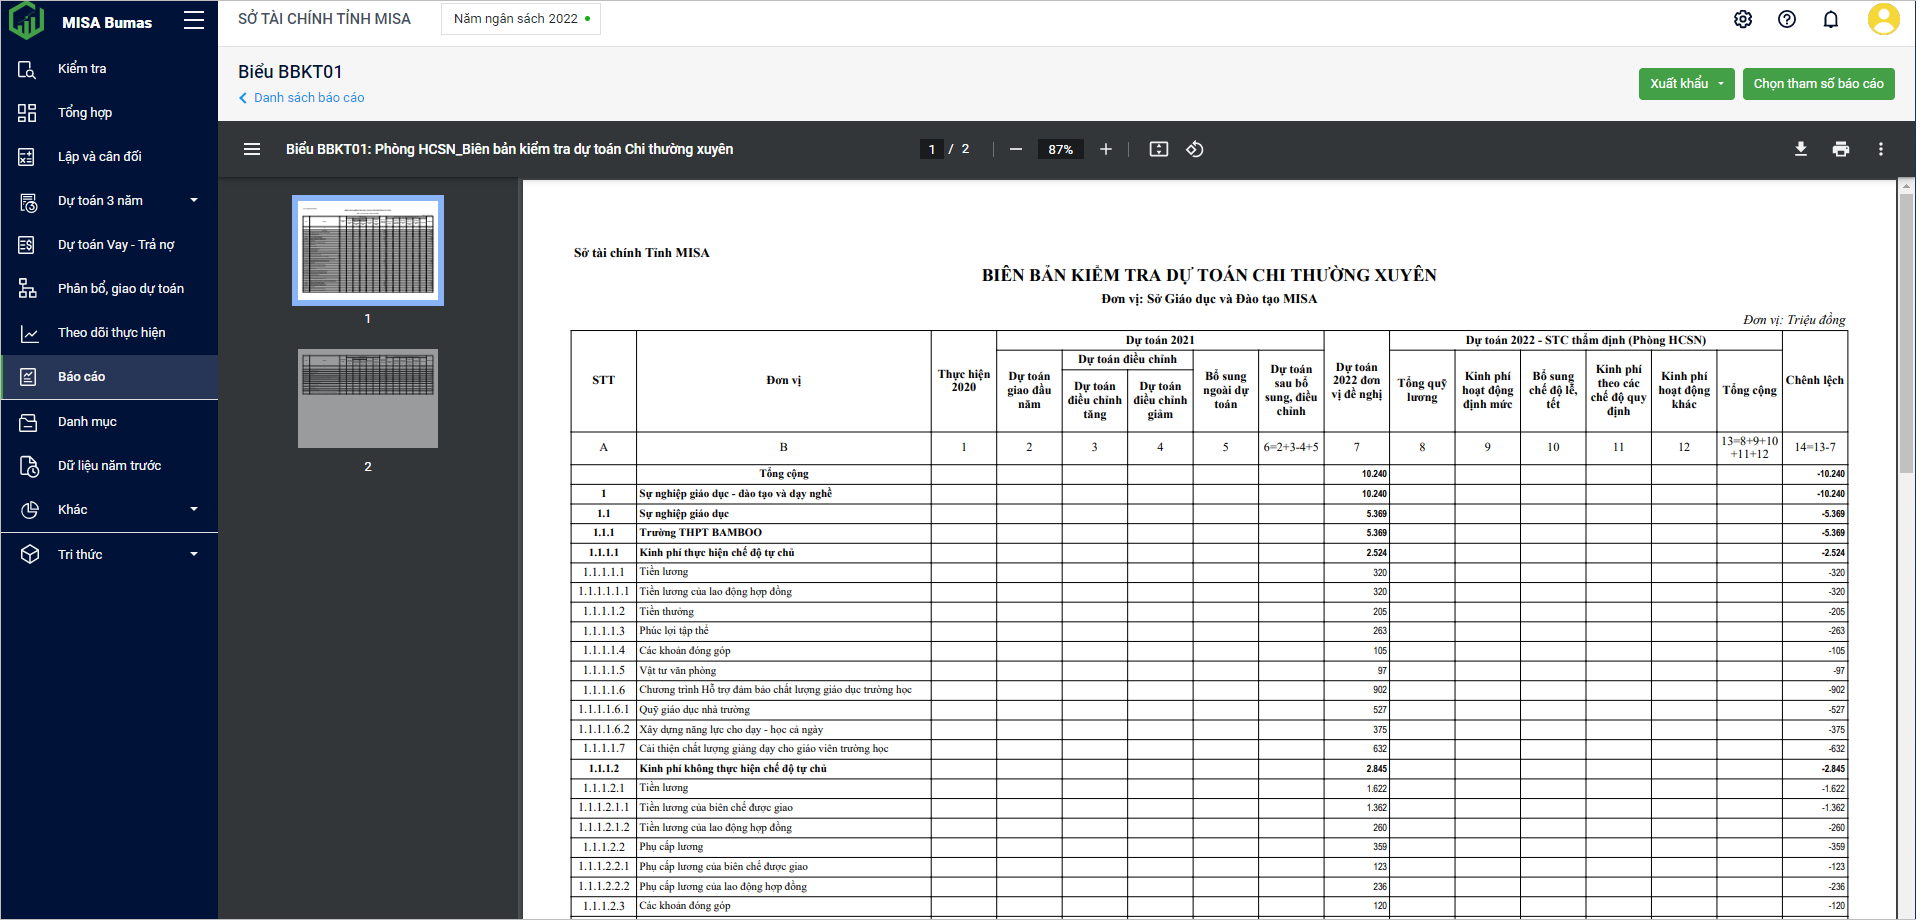This screenshot has height=920, width=1926.
Task: Open the Xuất khẩu dropdown
Action: [1686, 84]
